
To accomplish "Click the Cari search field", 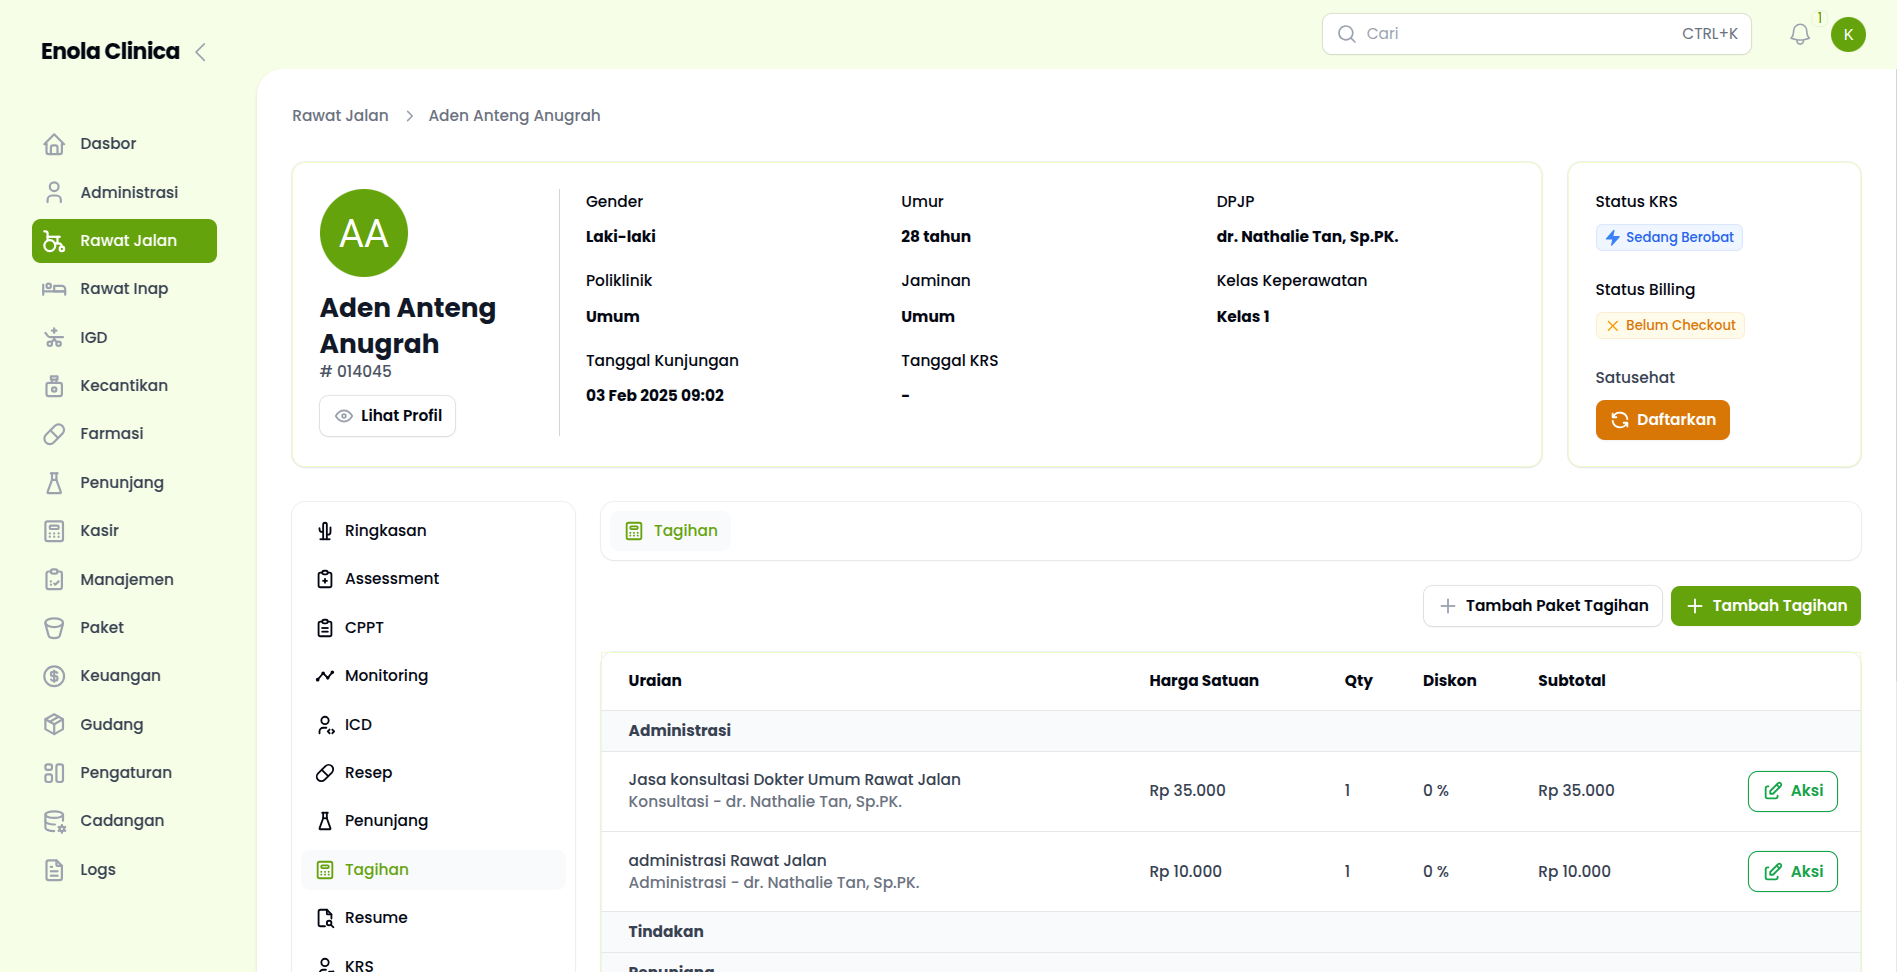I will pyautogui.click(x=1520, y=34).
